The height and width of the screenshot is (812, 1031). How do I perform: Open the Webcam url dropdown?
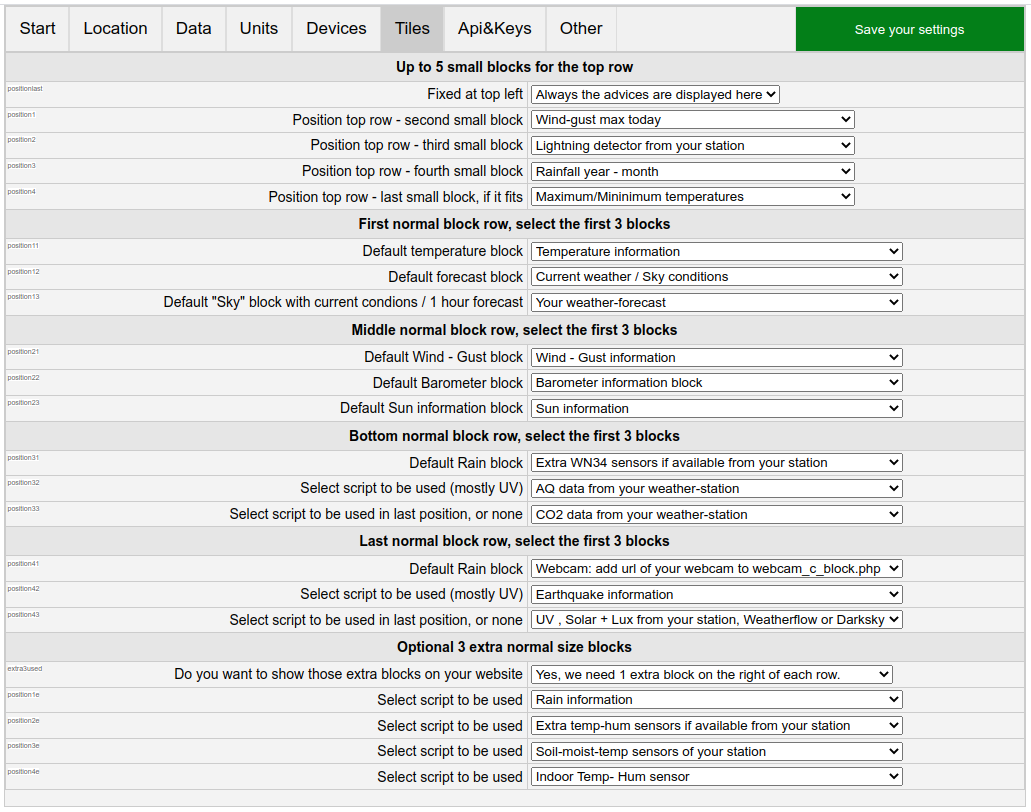click(717, 569)
